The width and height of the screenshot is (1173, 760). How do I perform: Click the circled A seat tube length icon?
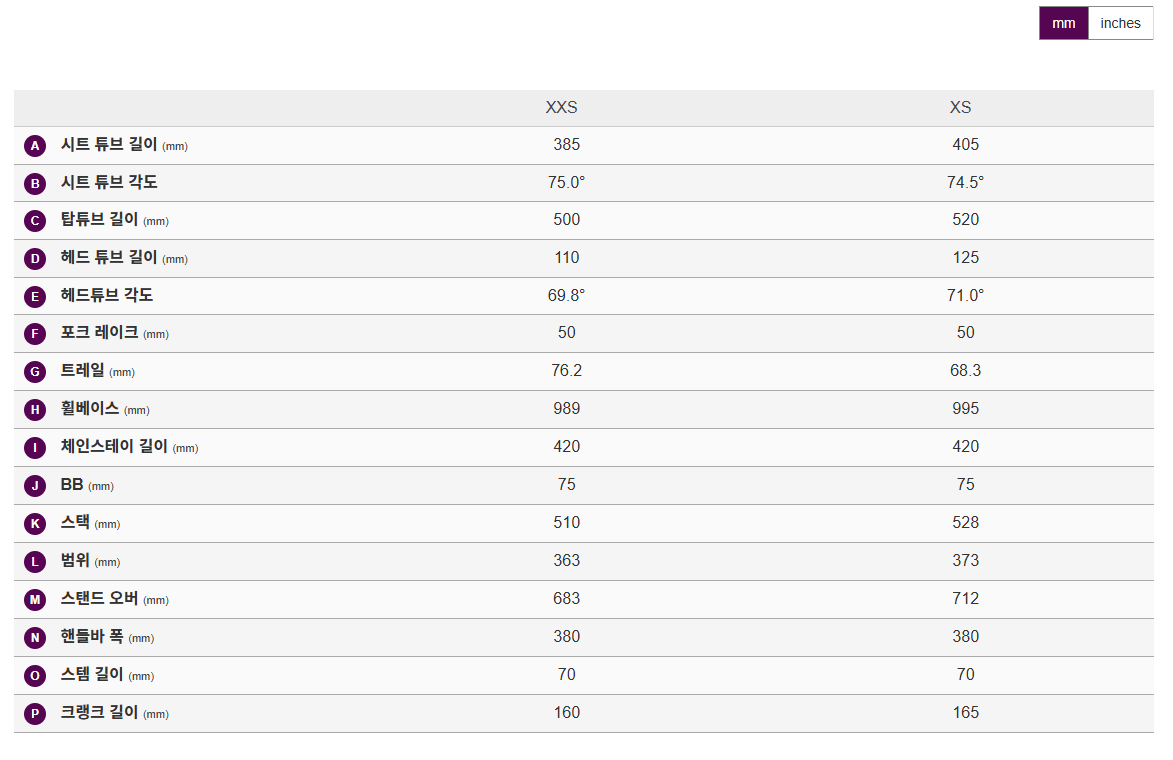tap(35, 146)
